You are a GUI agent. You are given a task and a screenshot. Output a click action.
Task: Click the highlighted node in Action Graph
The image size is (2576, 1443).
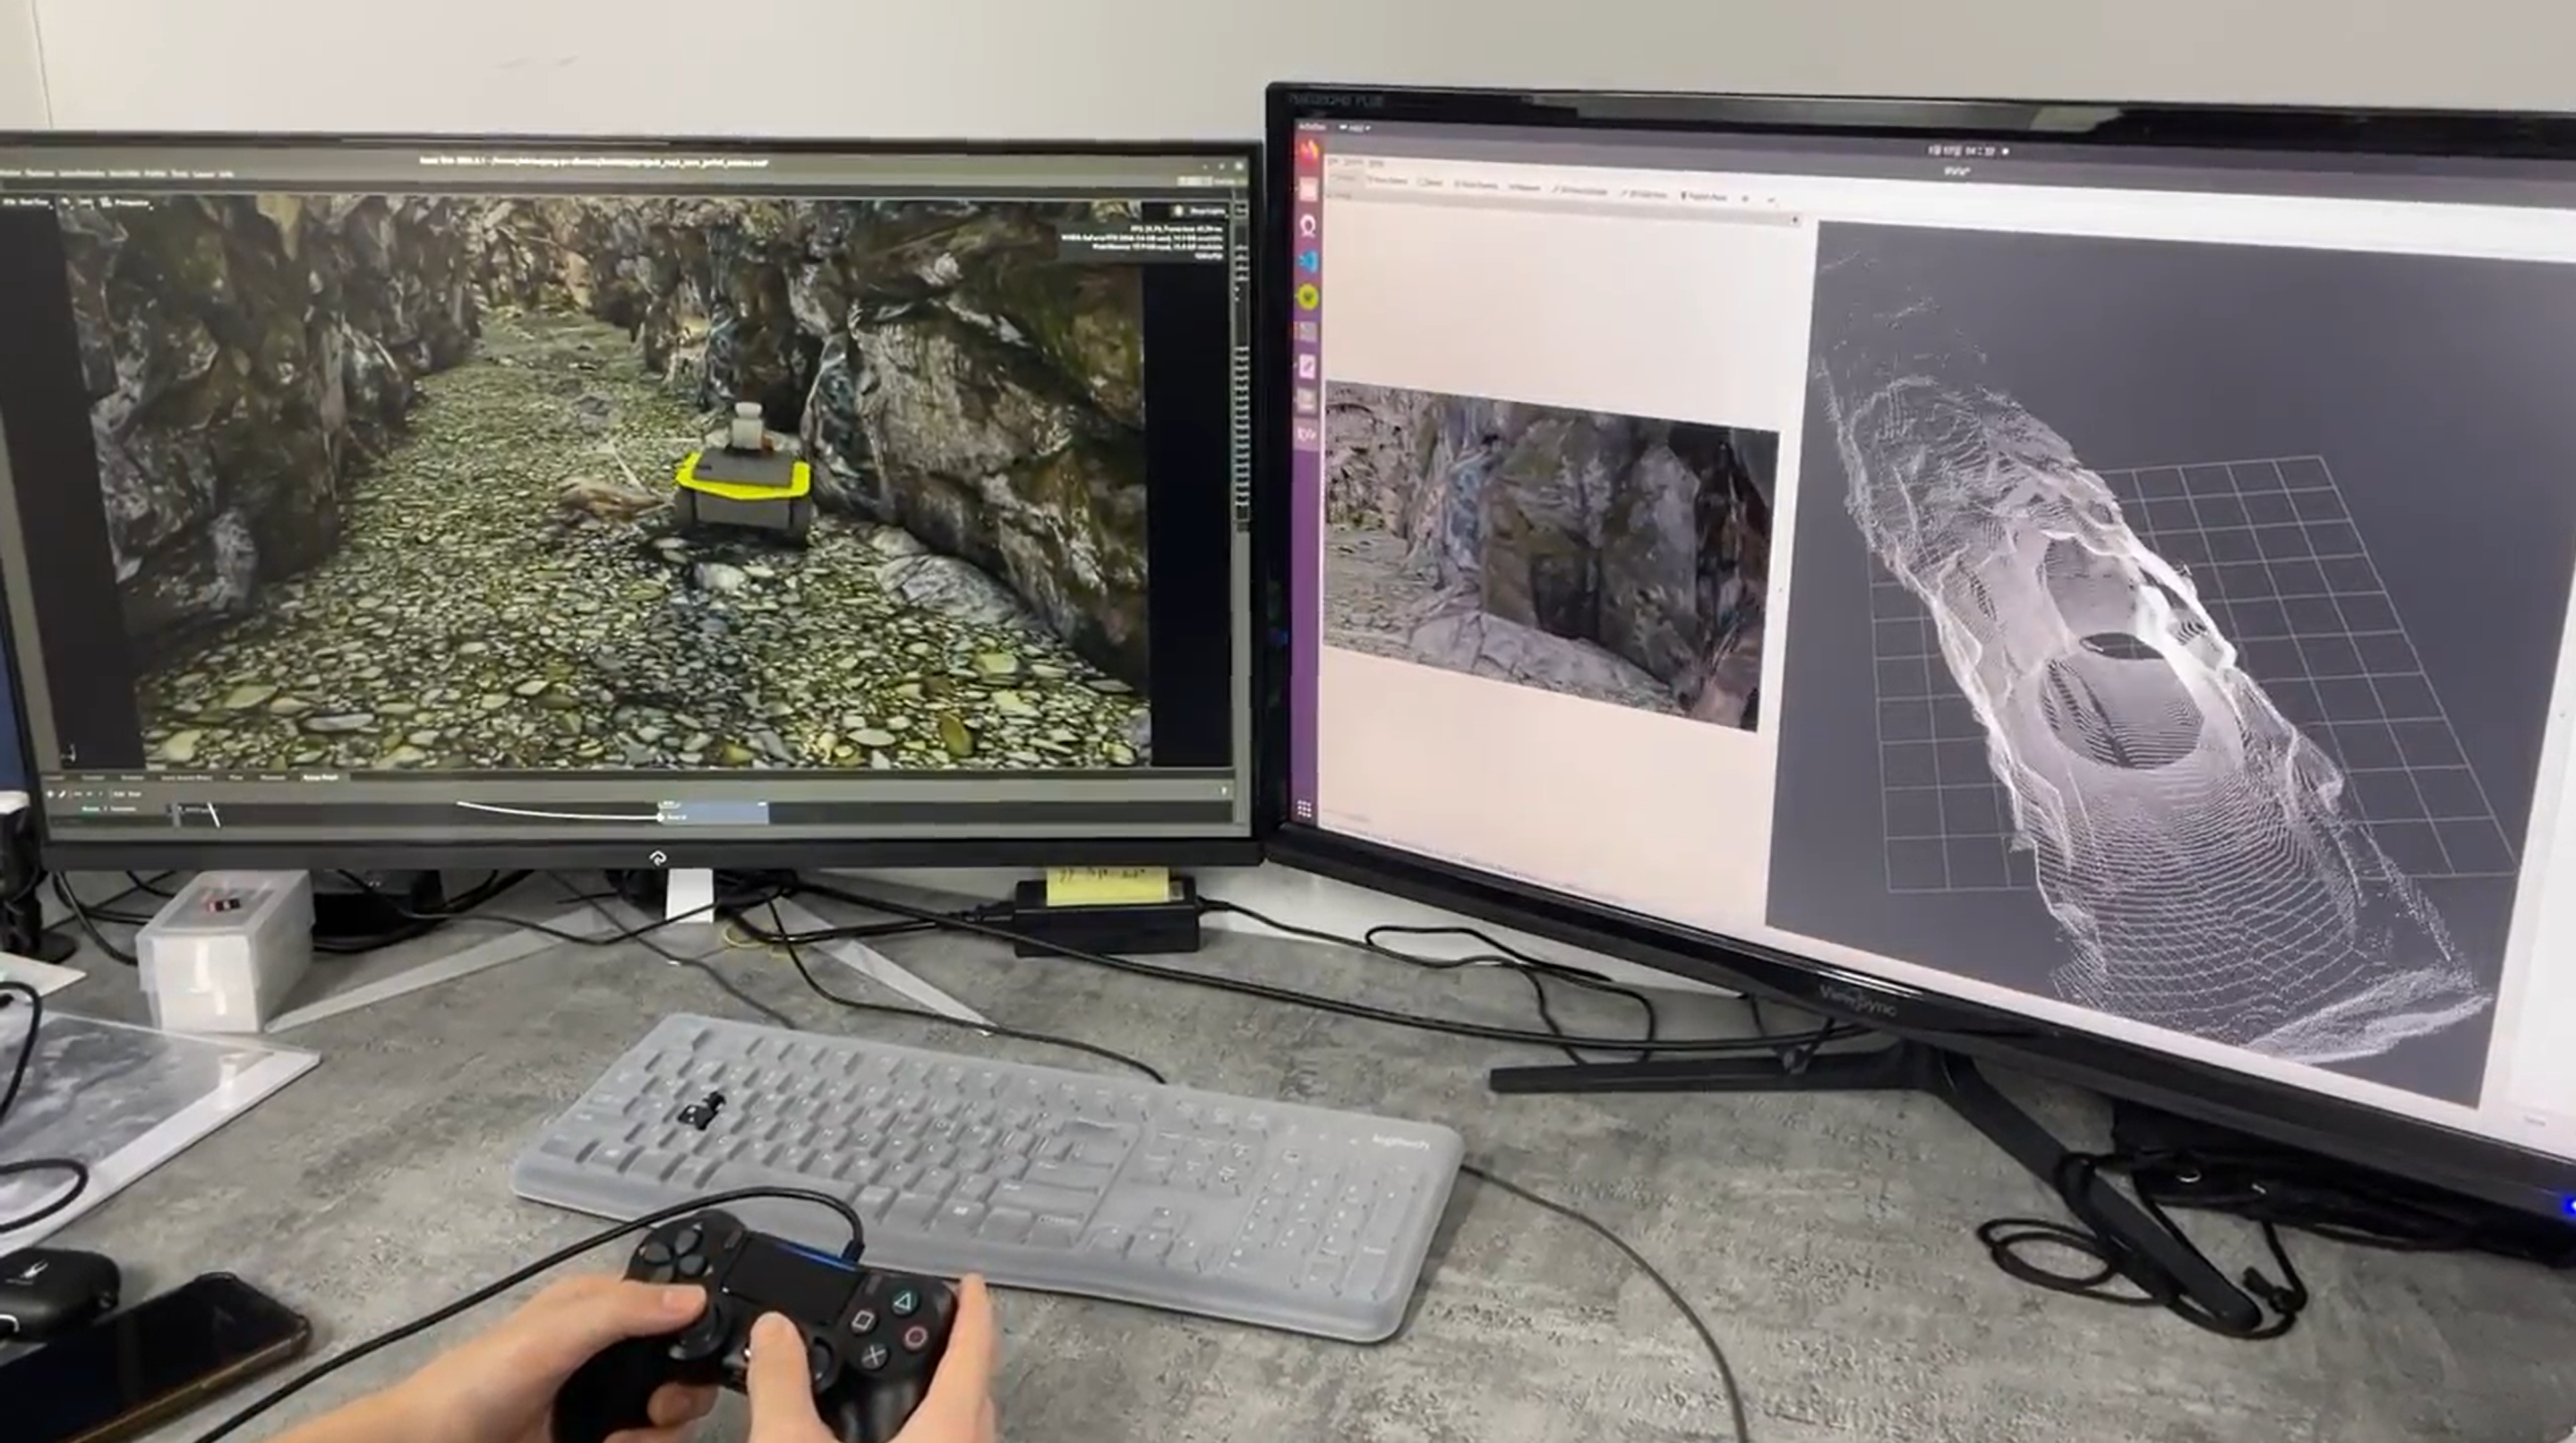[714, 812]
